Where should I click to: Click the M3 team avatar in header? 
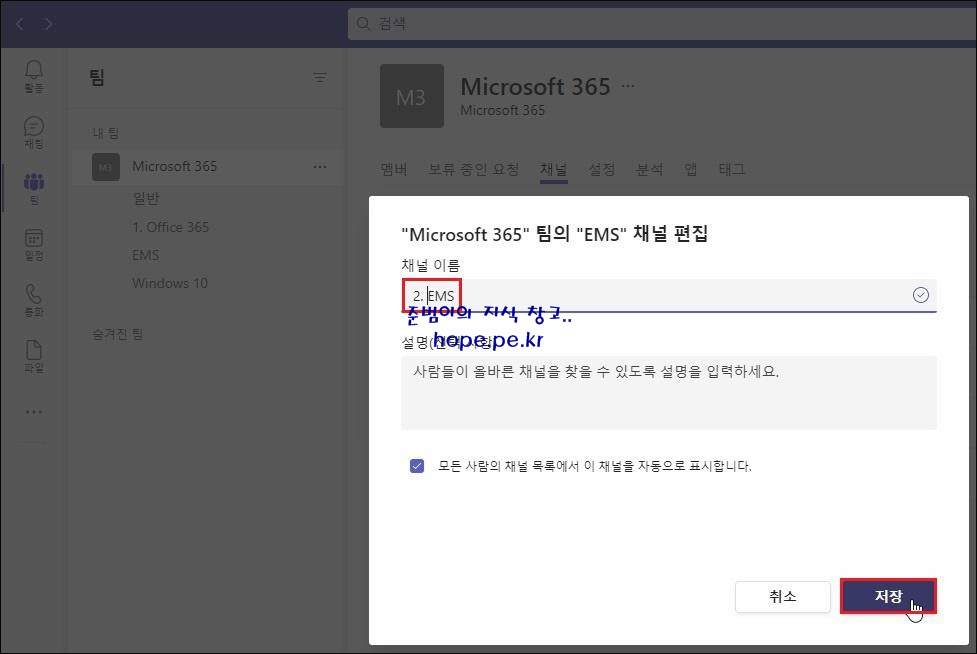pos(412,96)
